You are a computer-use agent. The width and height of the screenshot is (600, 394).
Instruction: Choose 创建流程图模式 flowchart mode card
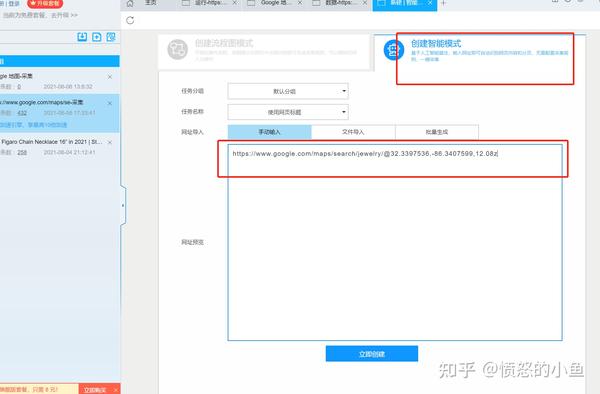[x=264, y=51]
